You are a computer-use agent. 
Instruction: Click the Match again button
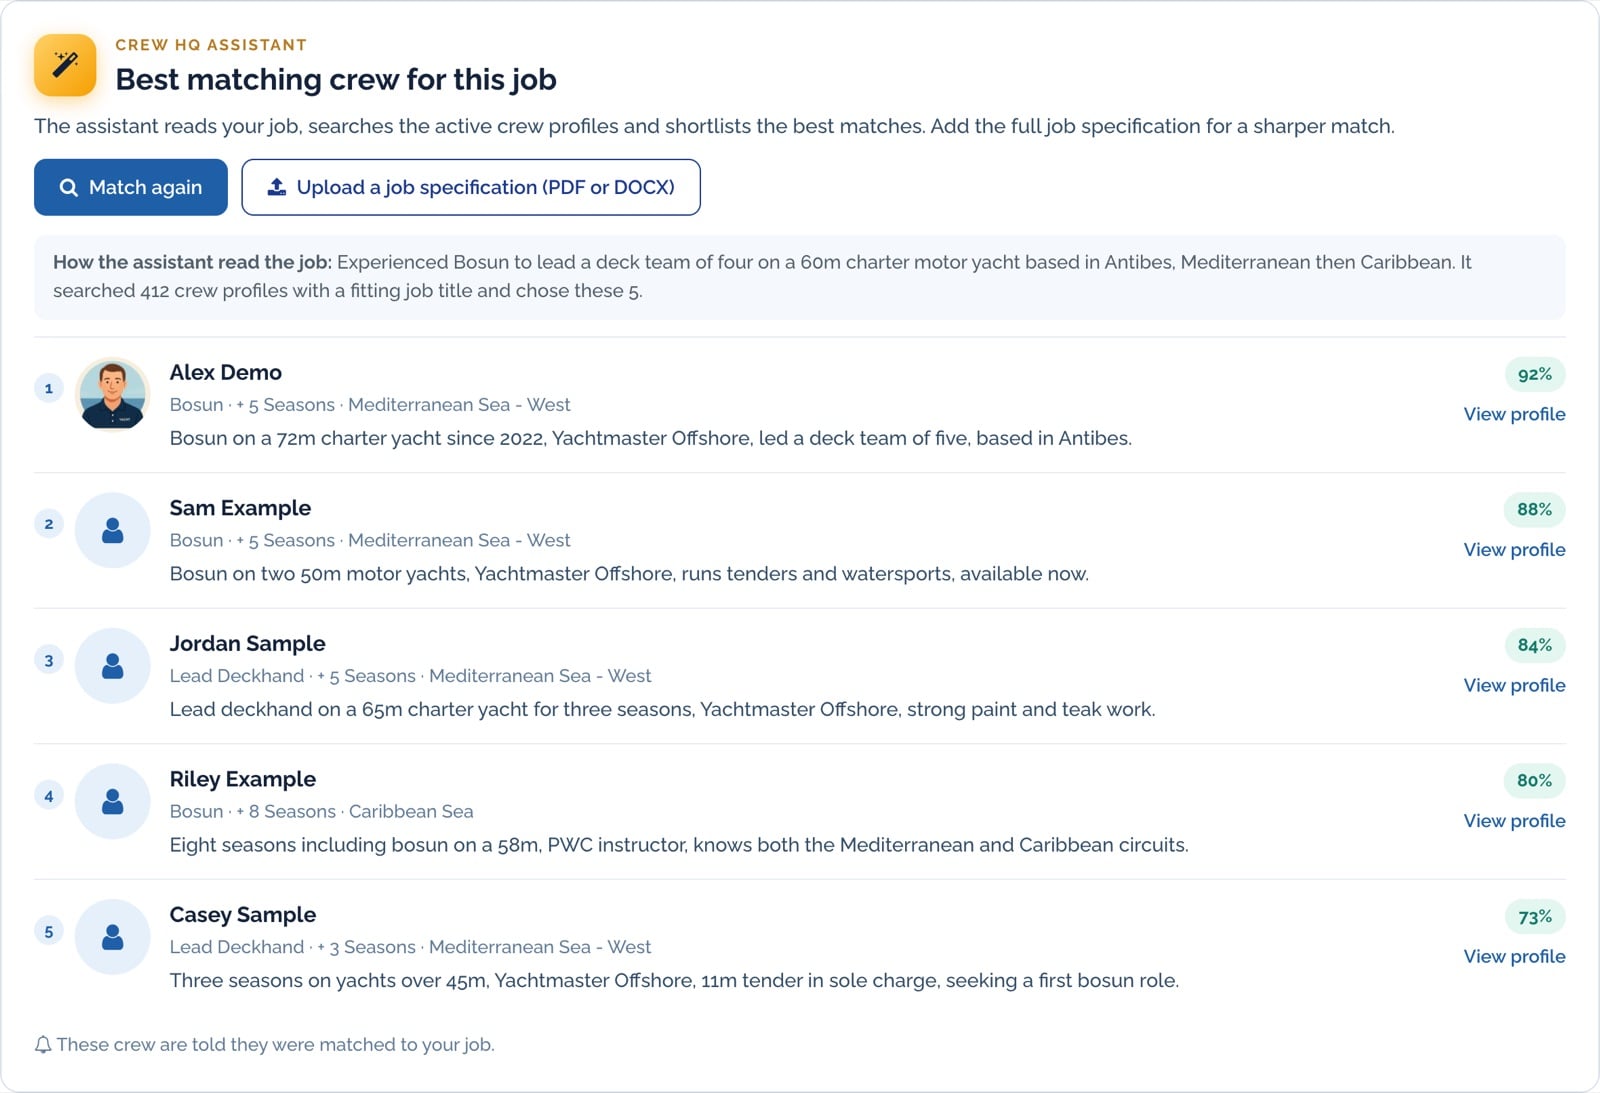131,187
